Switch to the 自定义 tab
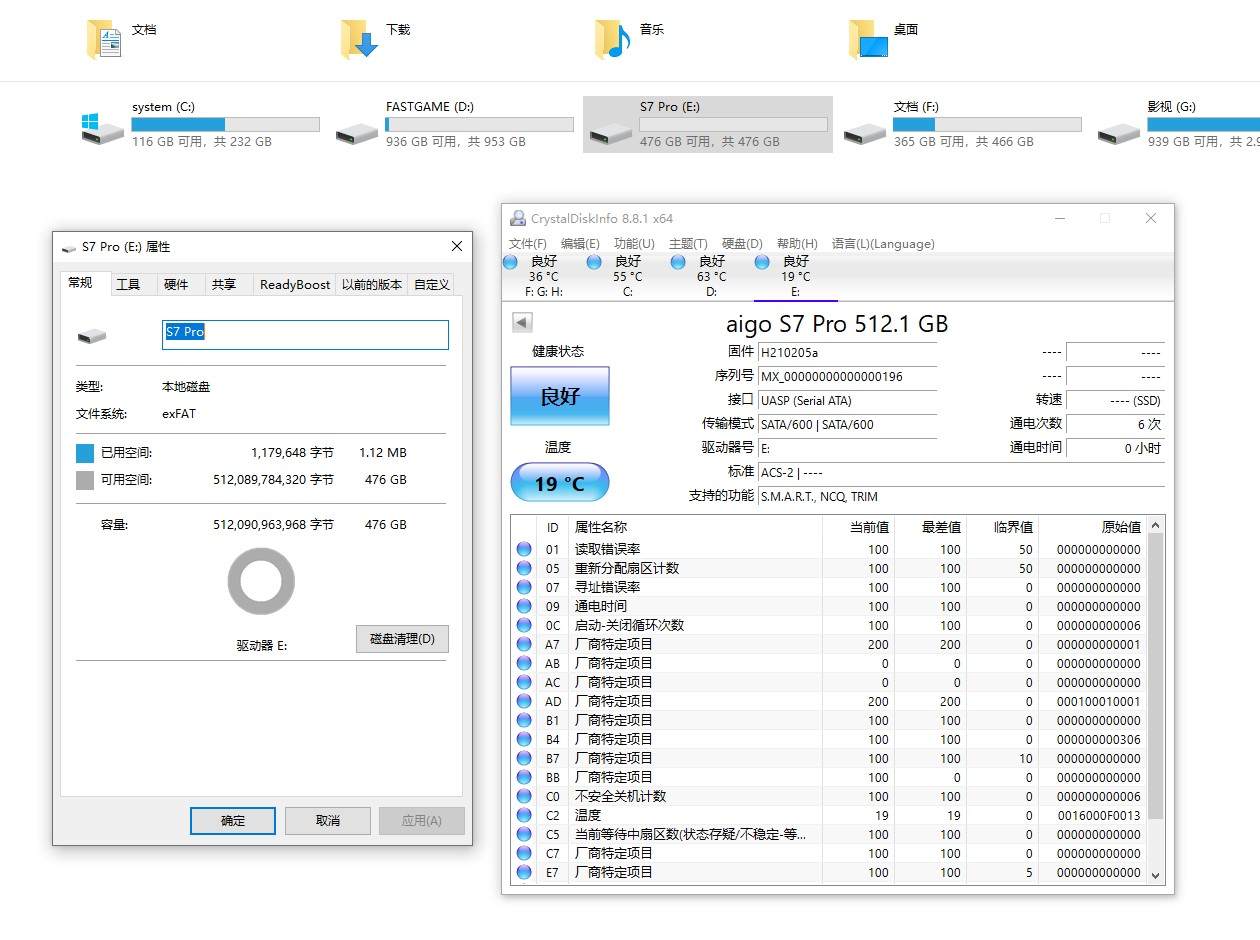Image resolution: width=1260 pixels, height=940 pixels. tap(431, 284)
